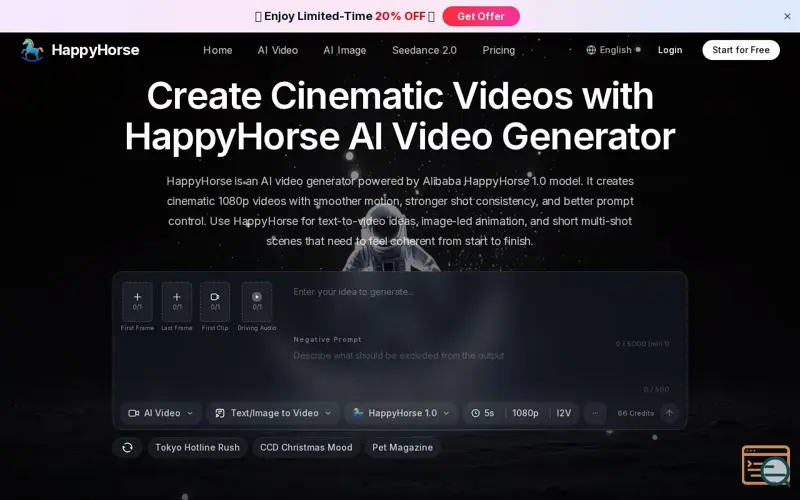
Task: Click the Get Offer button
Action: click(481, 16)
